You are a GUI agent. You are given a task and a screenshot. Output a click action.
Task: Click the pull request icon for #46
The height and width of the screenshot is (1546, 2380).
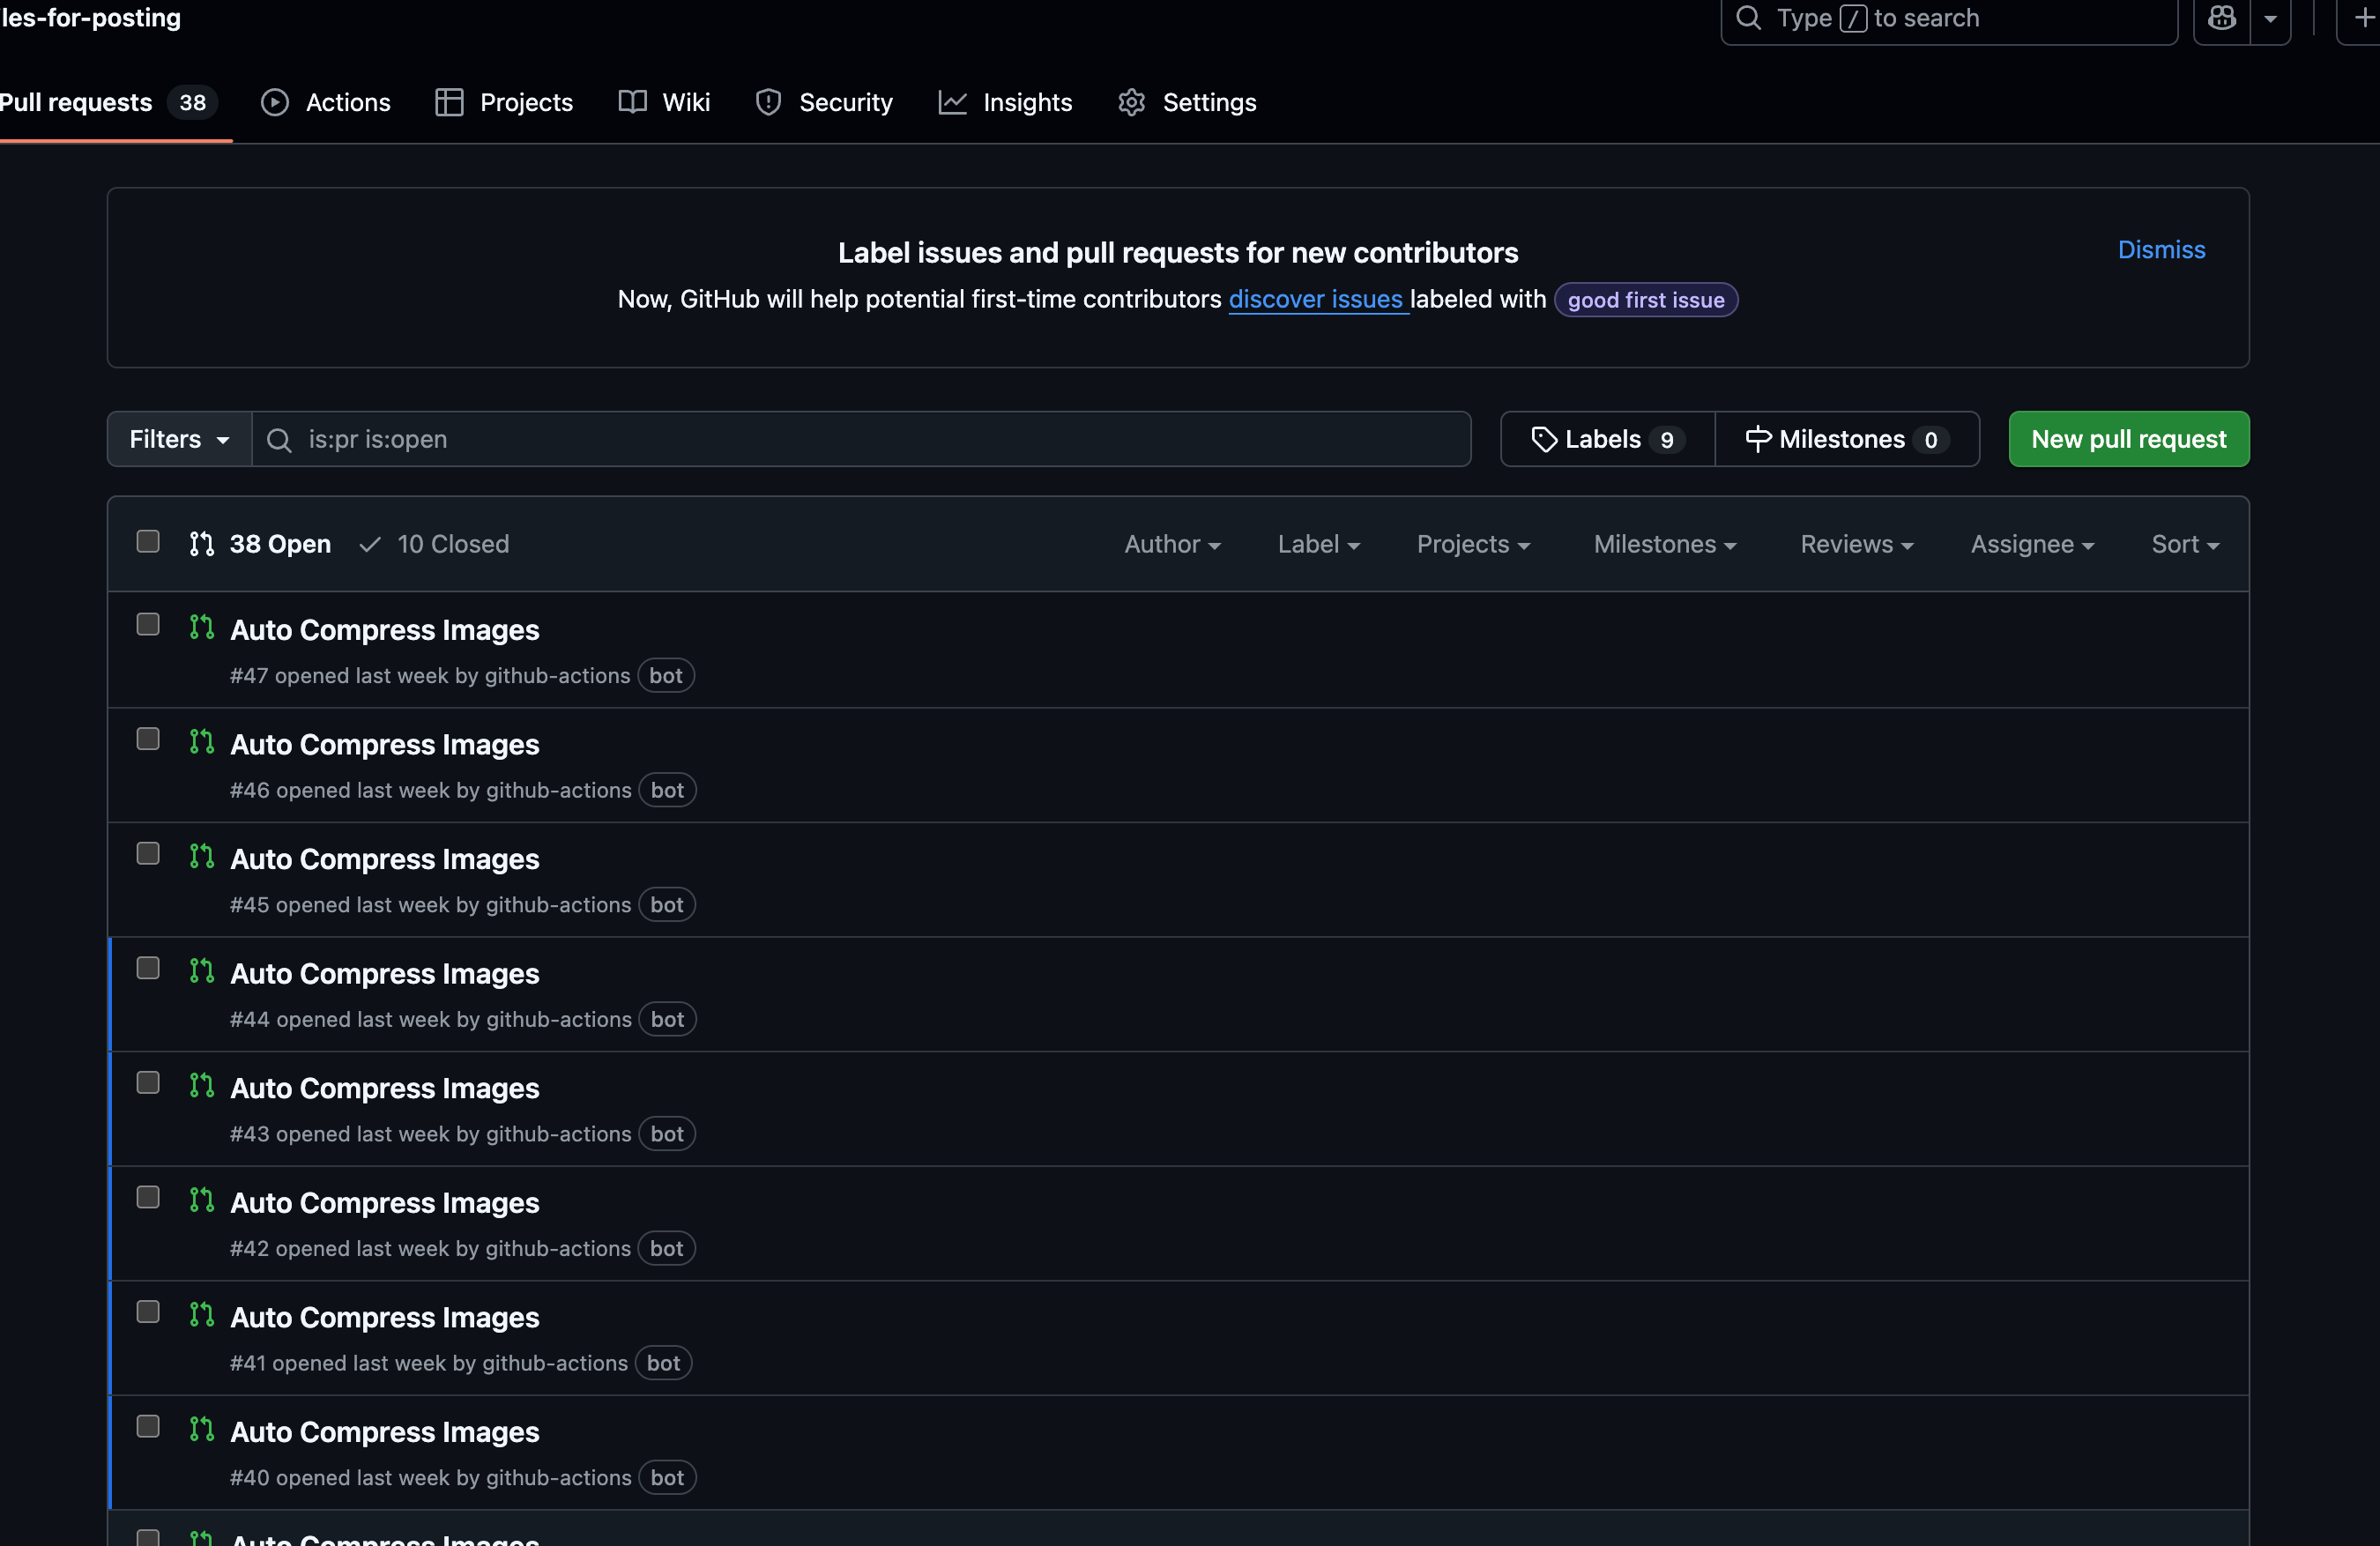pos(202,742)
